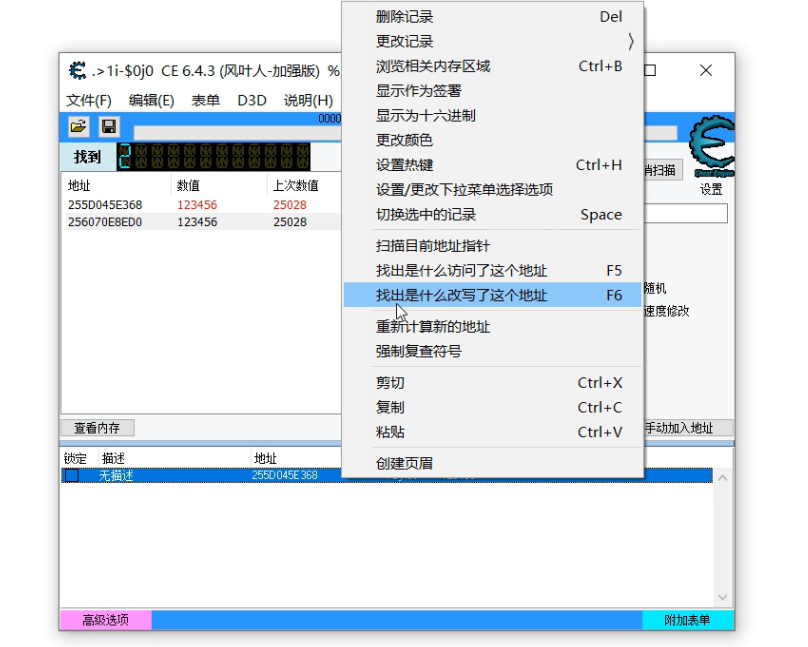
Task: Click the 数值 results column header
Action: tap(188, 185)
